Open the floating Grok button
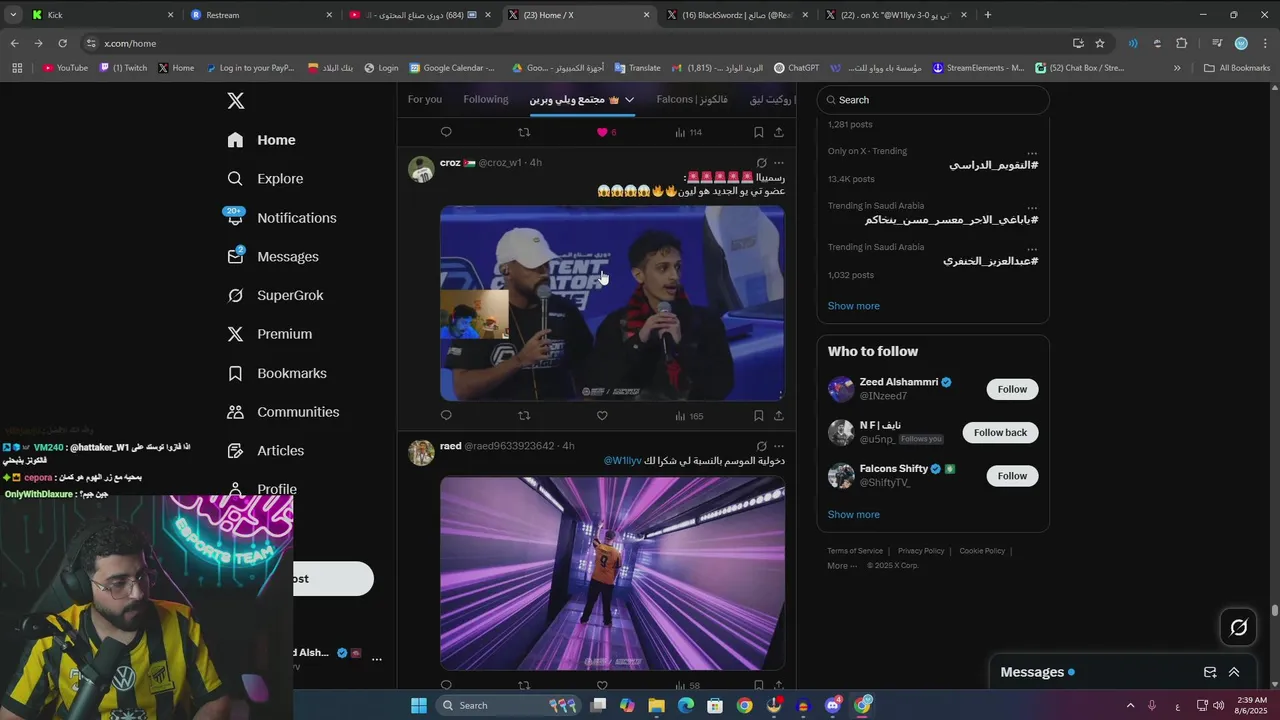 (1238, 627)
